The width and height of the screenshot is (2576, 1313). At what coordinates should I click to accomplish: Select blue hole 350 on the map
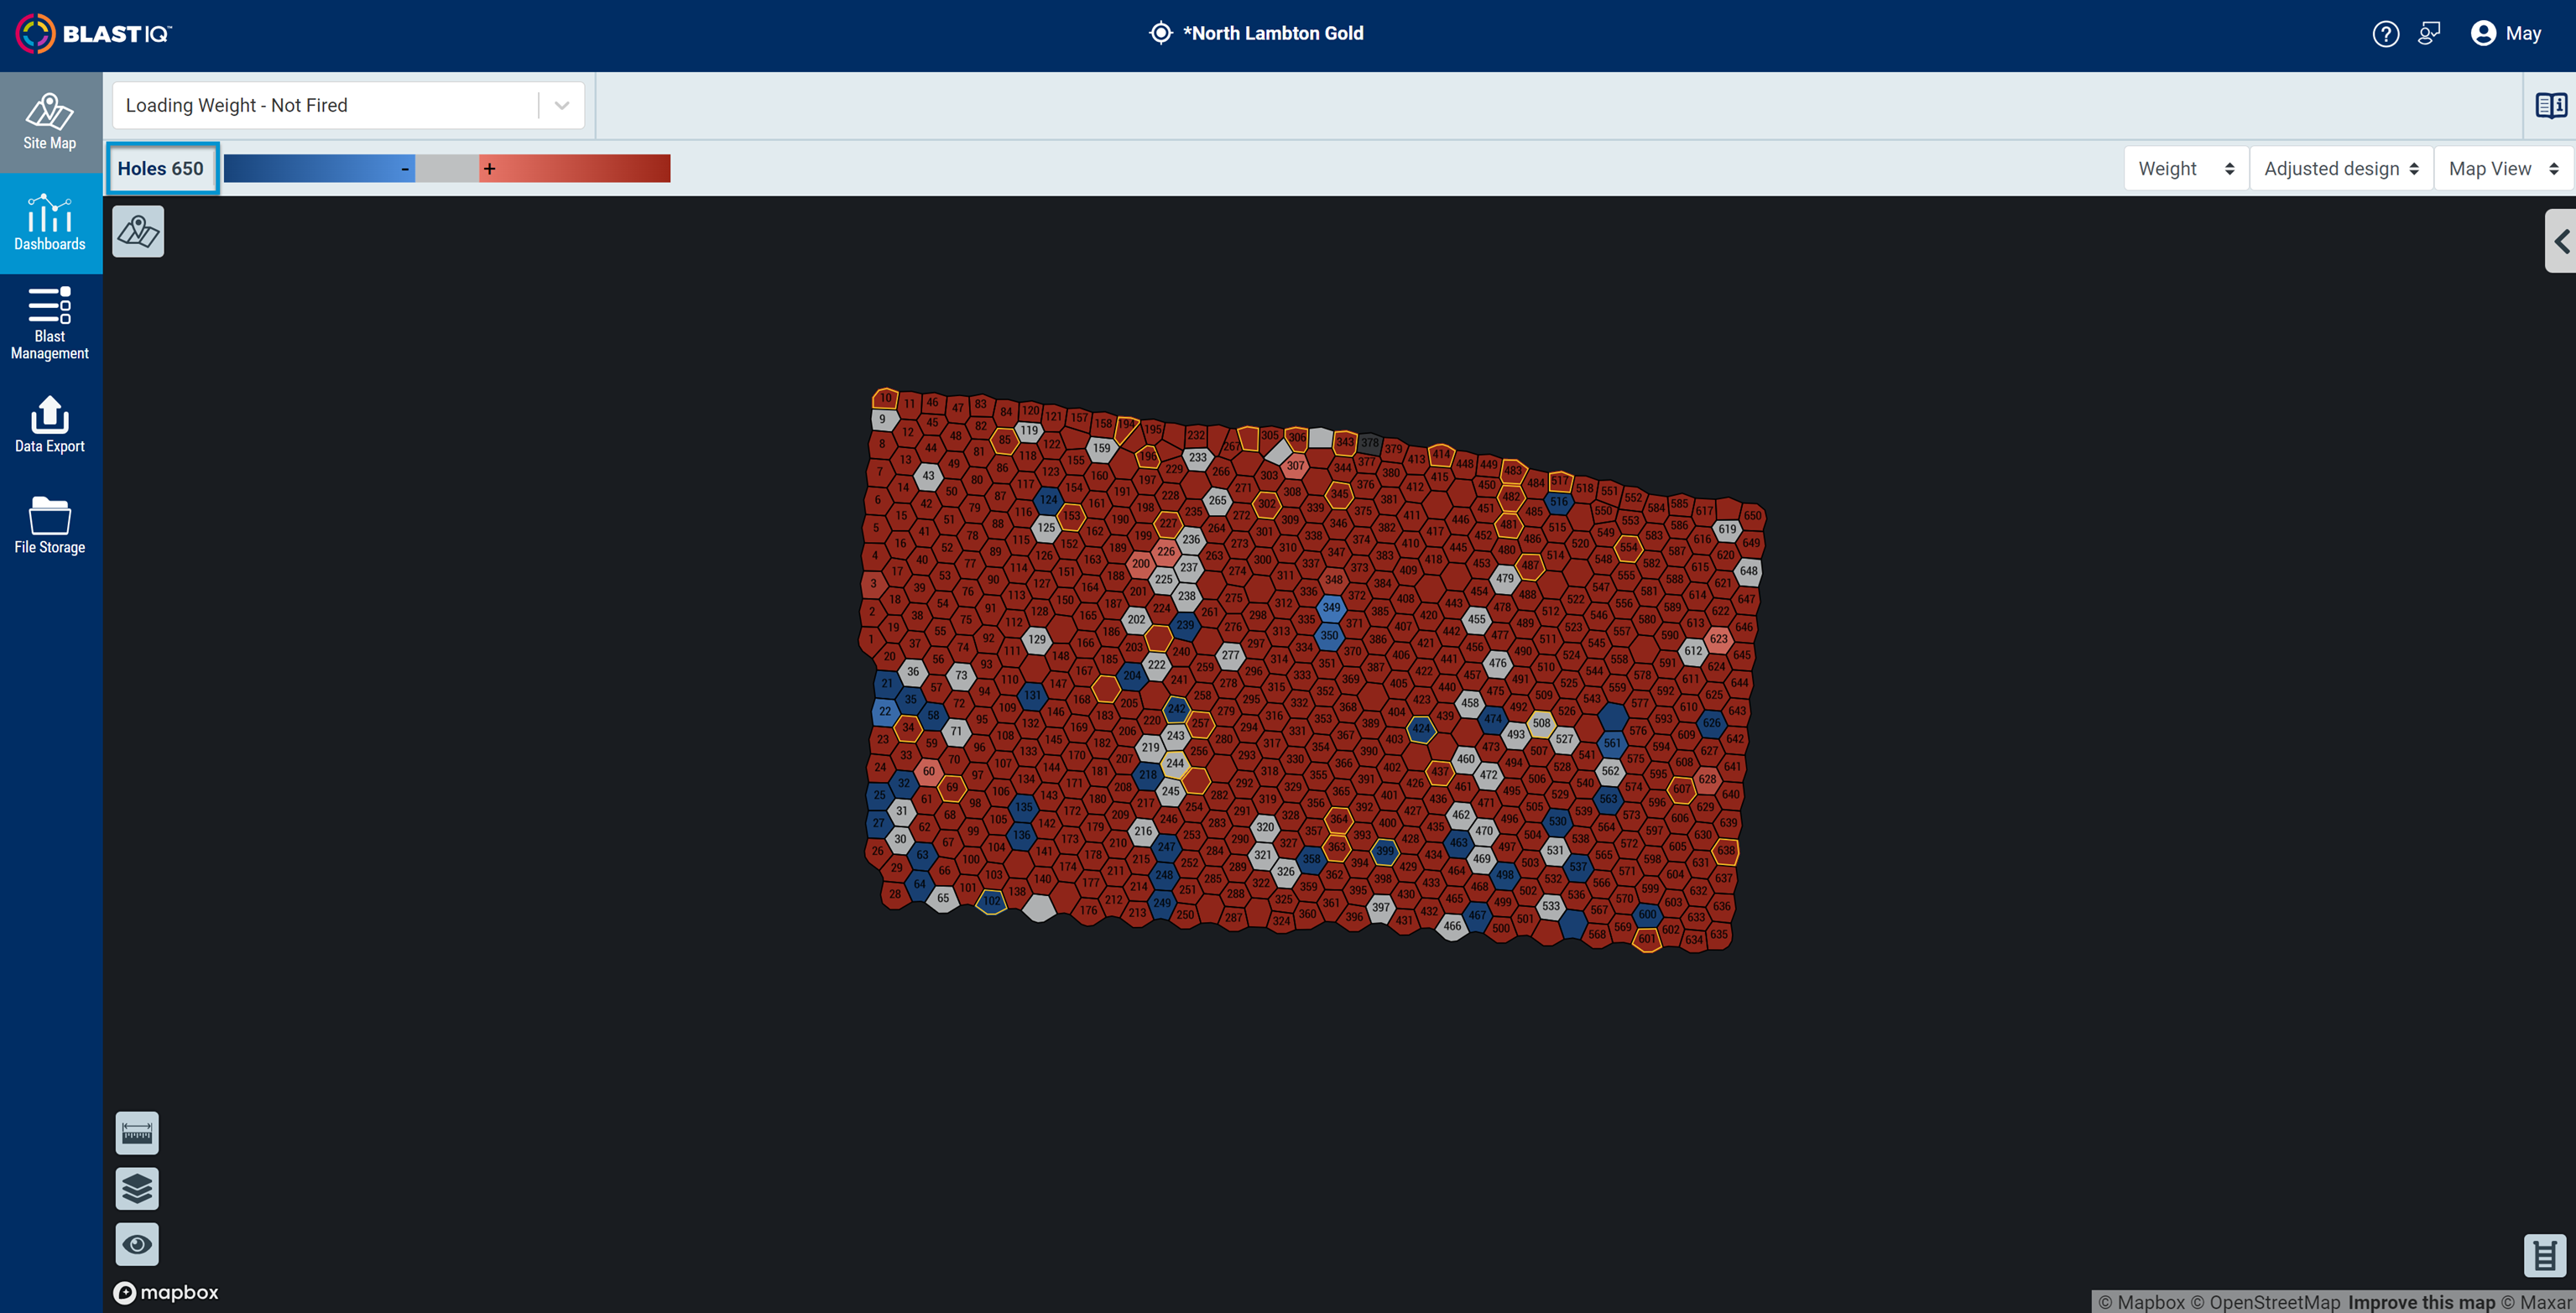(x=1329, y=635)
